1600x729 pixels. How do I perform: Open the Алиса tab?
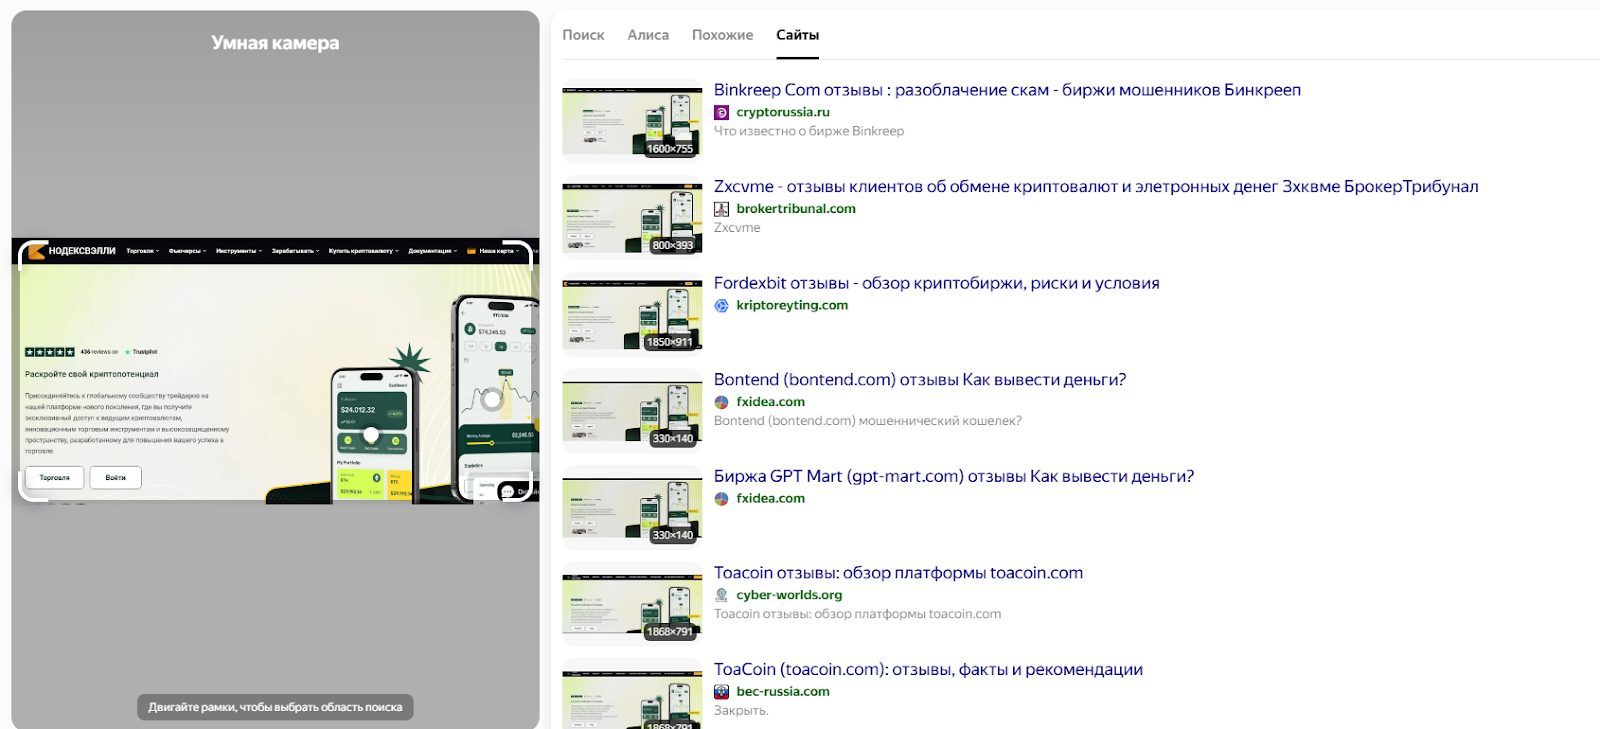[x=648, y=35]
